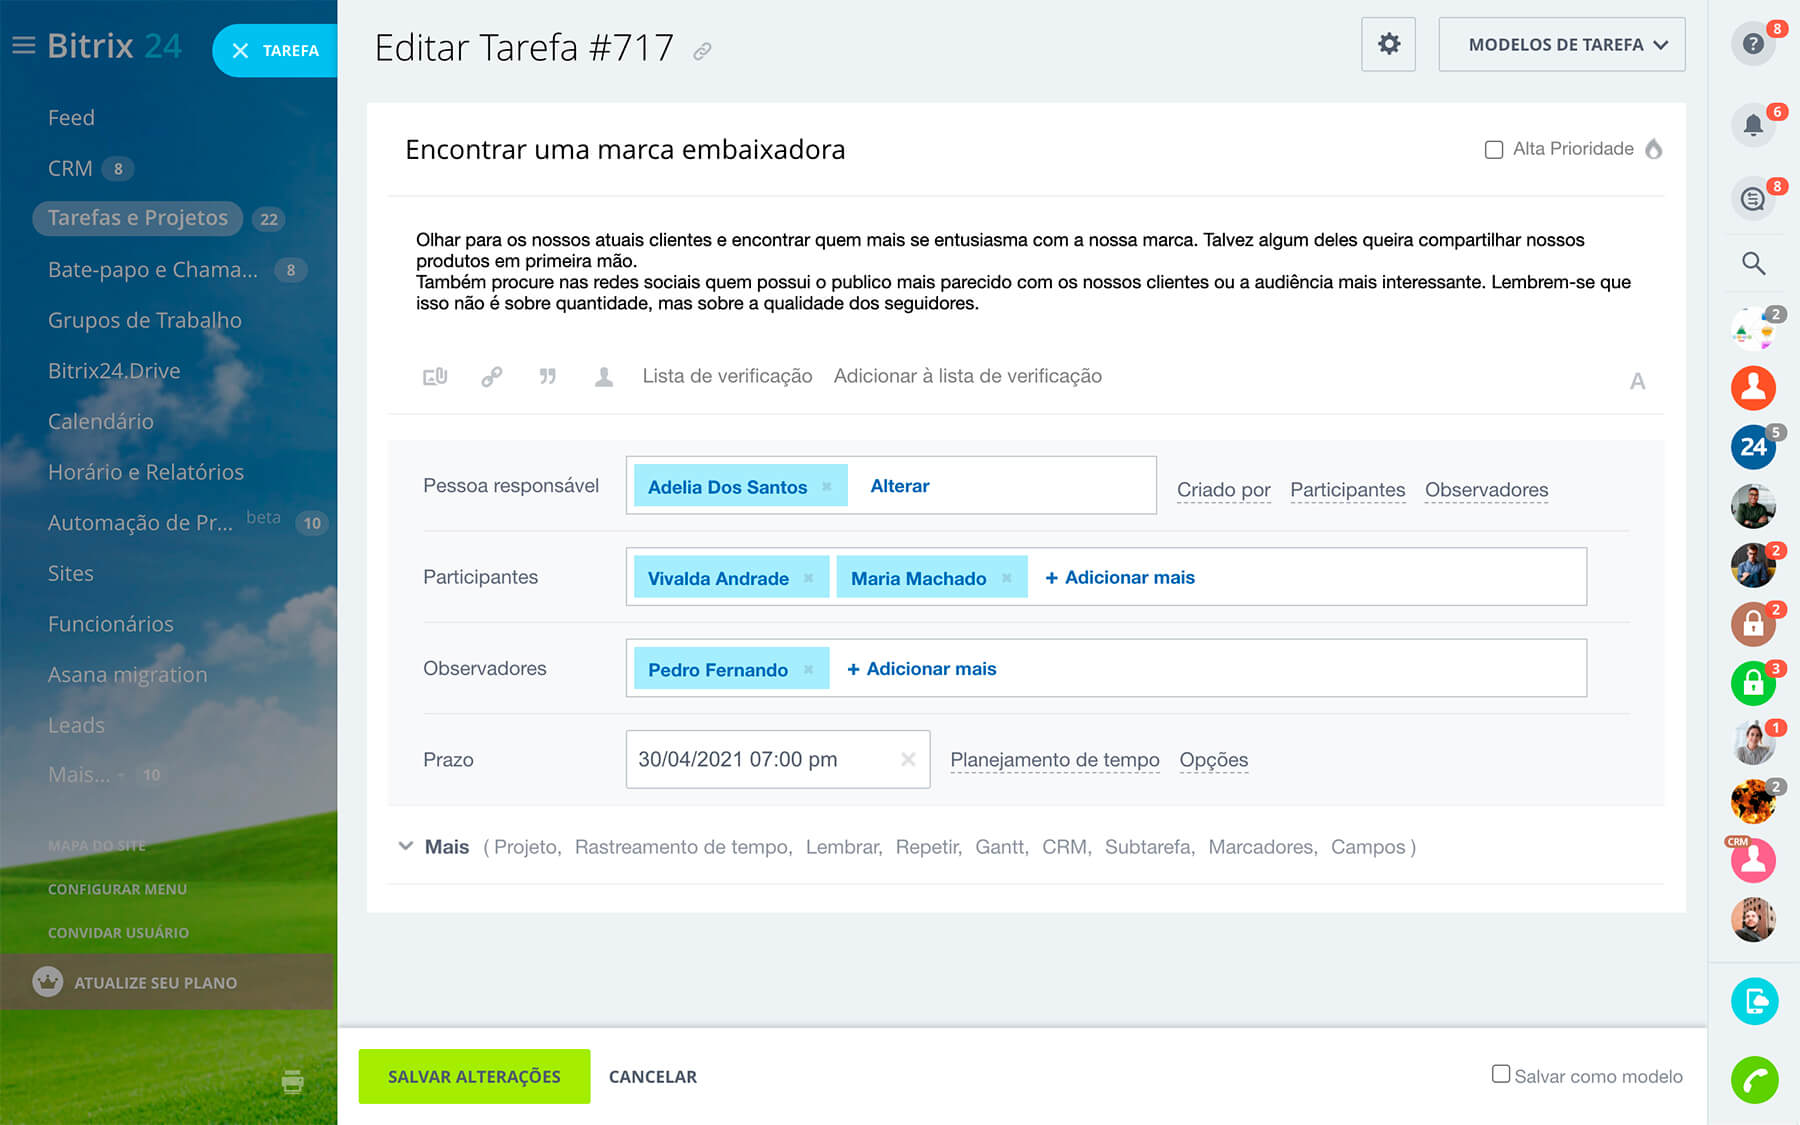Copy task link icon beside title

click(x=703, y=51)
